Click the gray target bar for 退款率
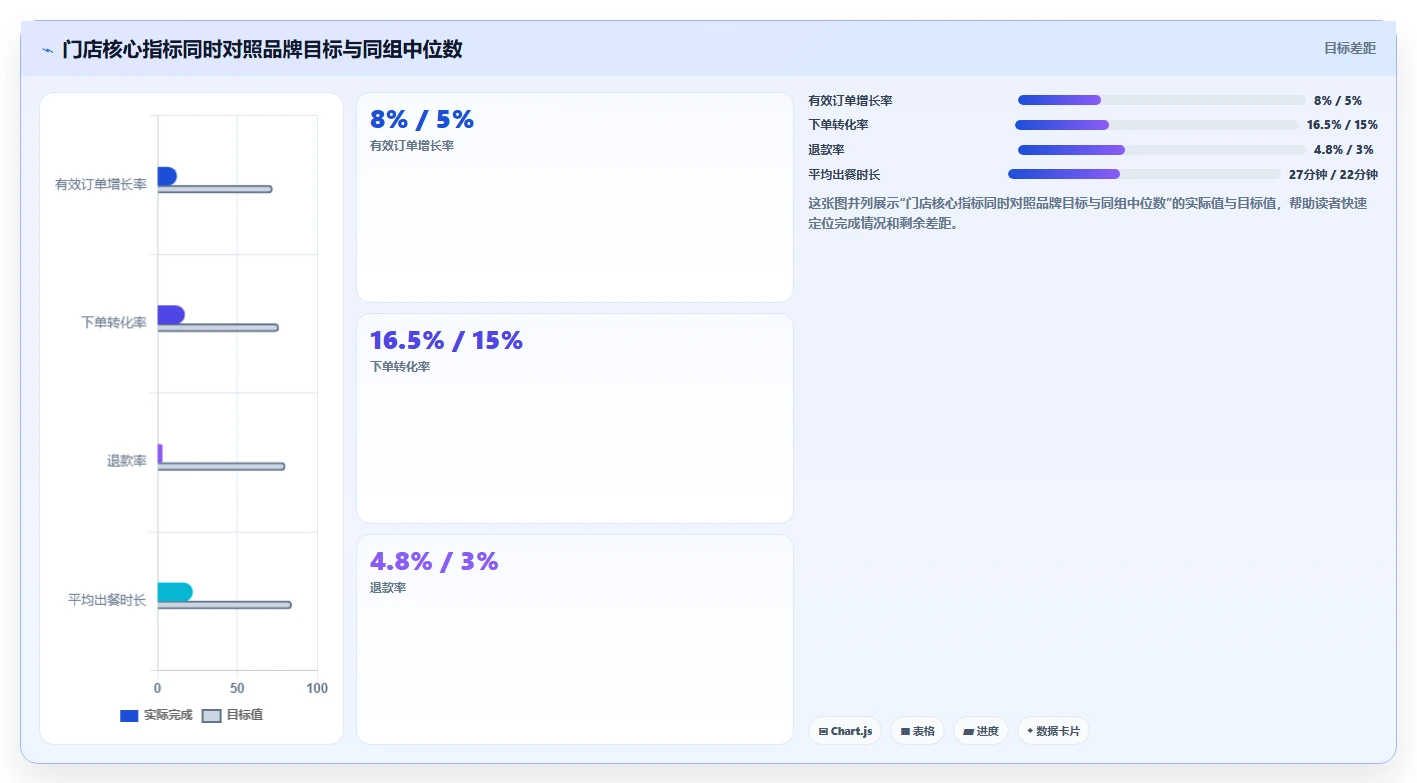This screenshot has height=783, width=1417. (x=221, y=466)
